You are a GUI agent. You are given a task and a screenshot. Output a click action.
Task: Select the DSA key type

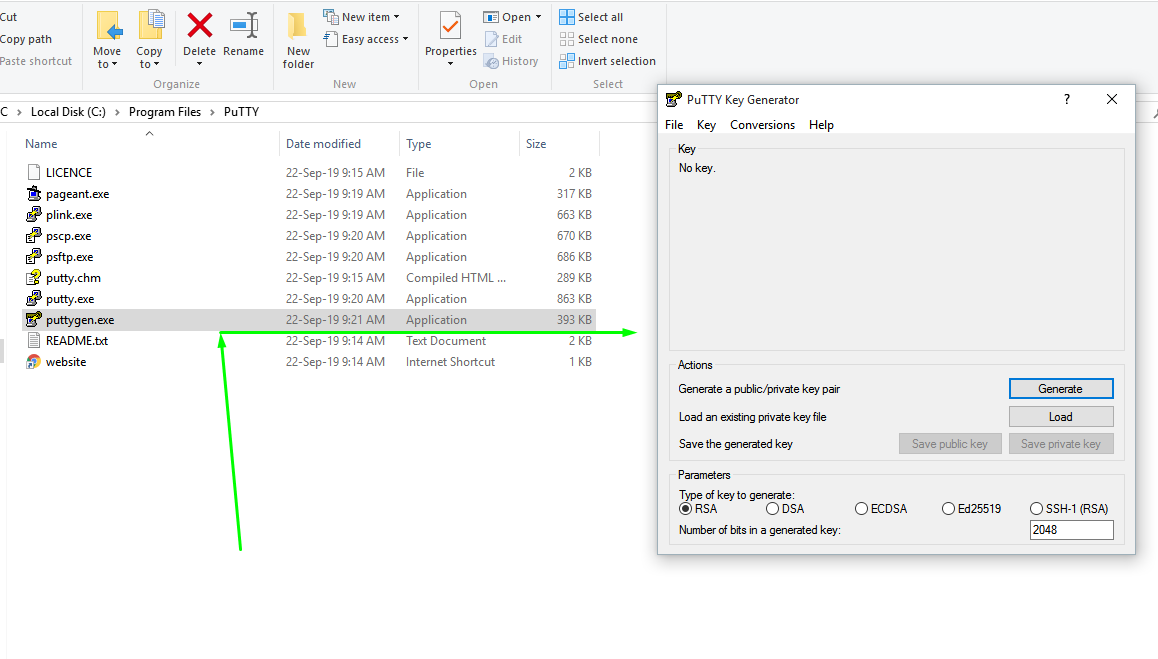pos(772,509)
